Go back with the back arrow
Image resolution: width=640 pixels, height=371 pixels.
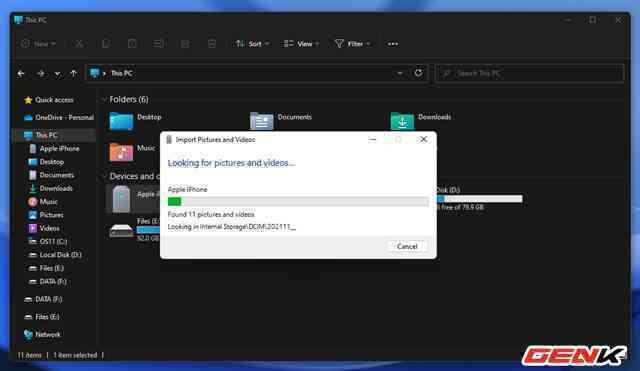(21, 73)
